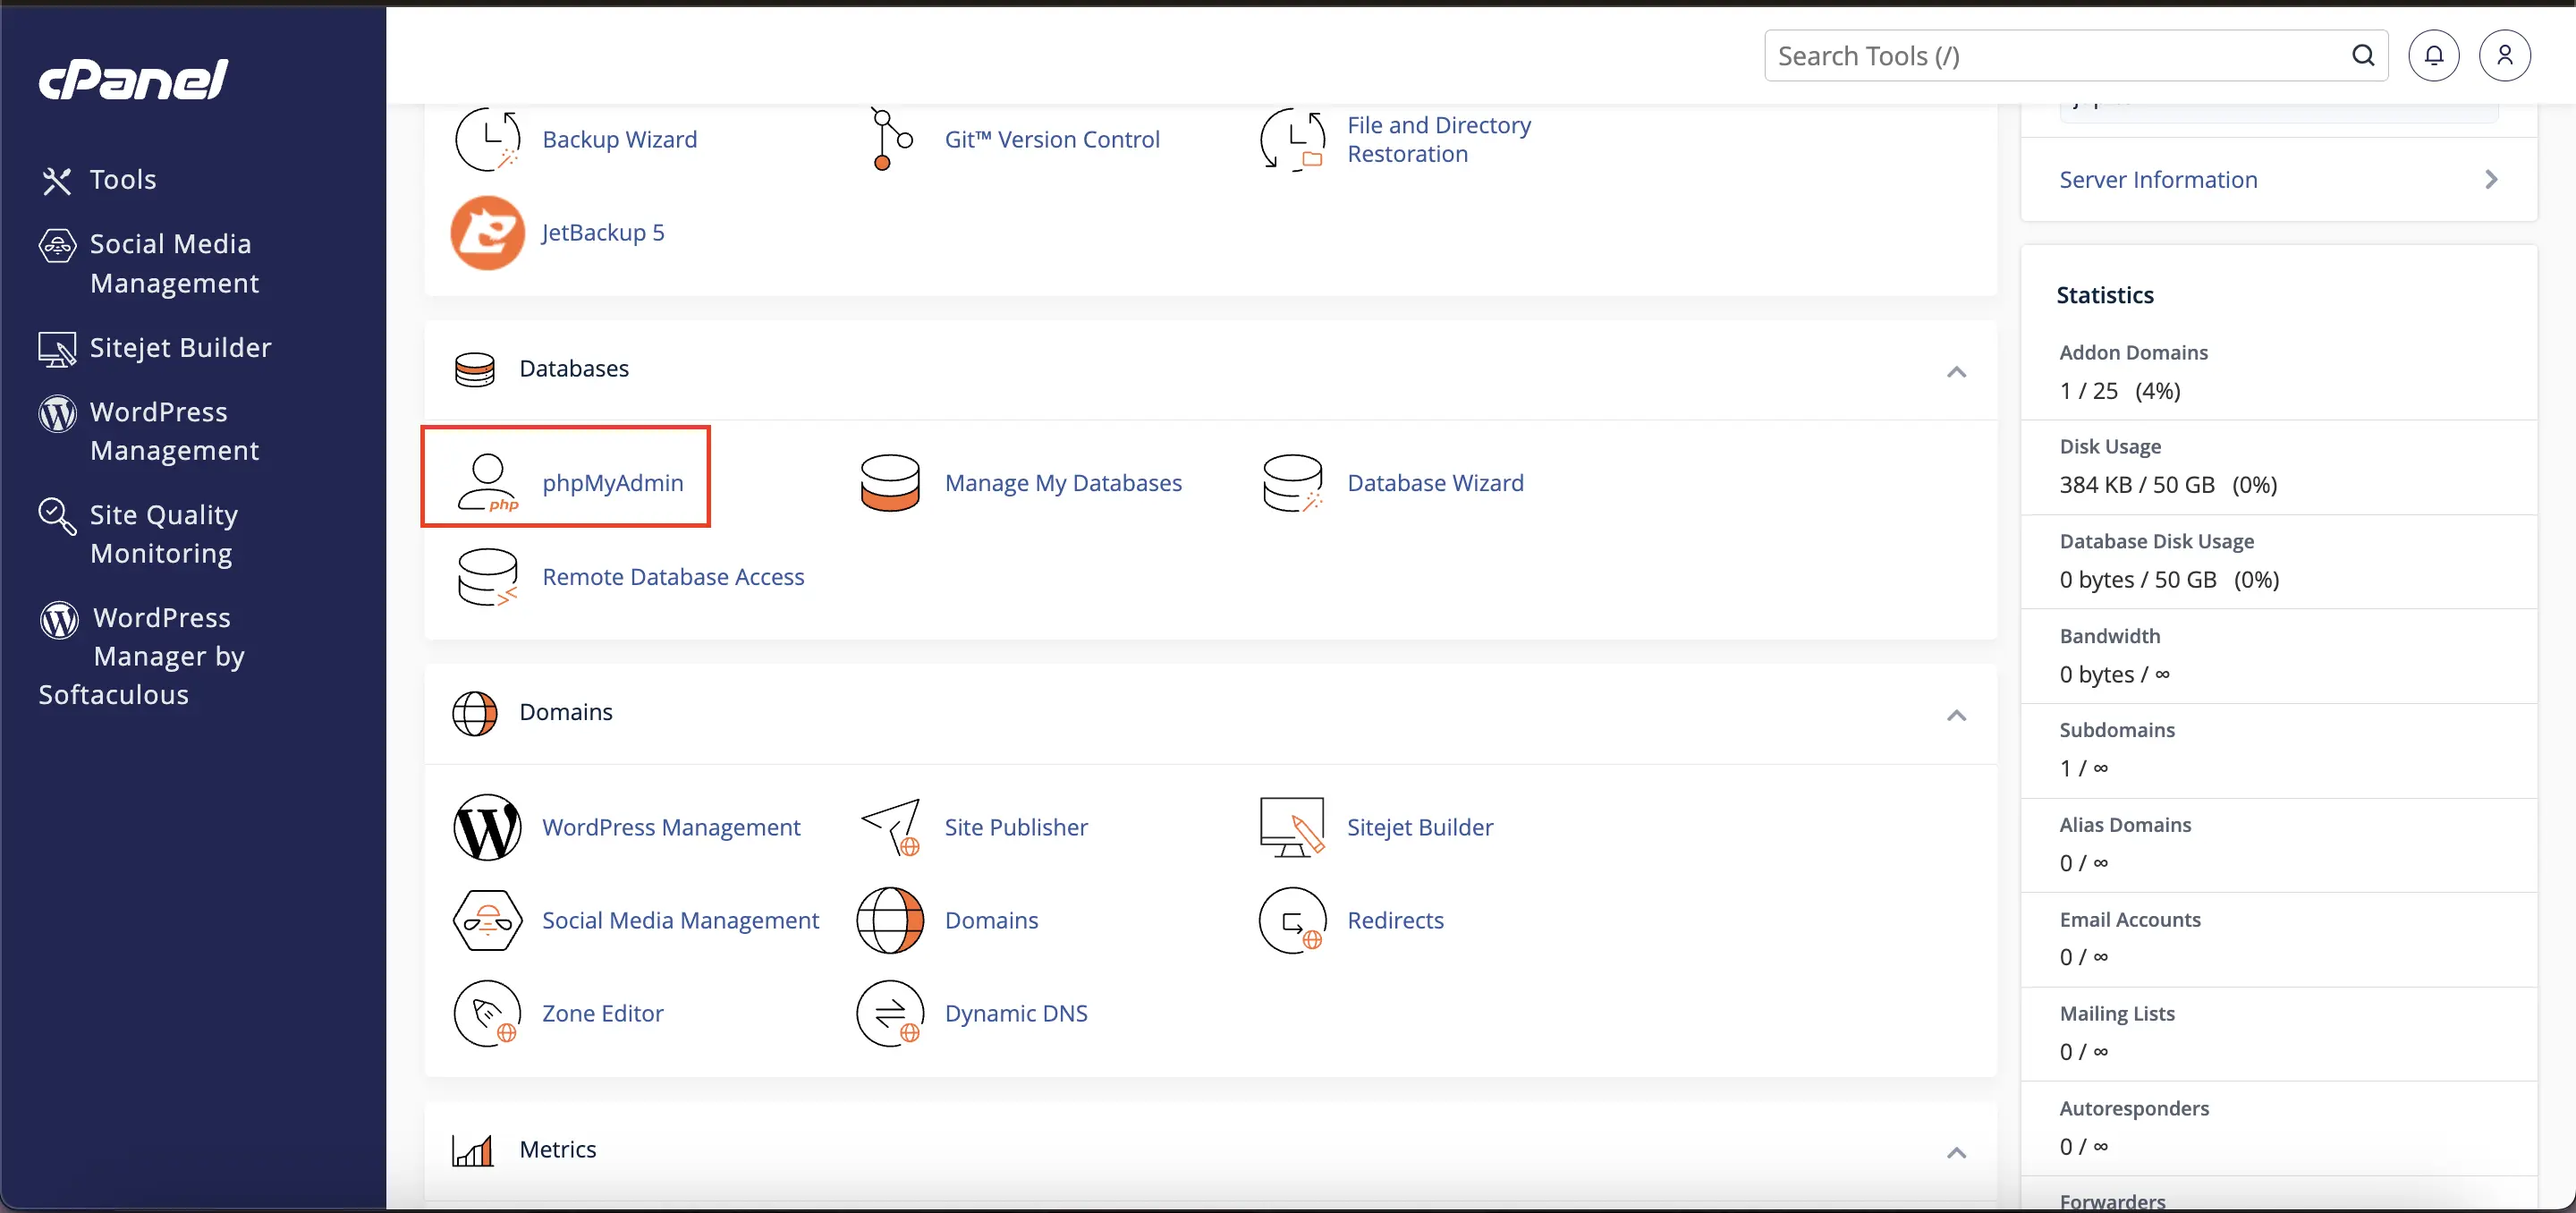Click the Metrics section title
Image resolution: width=2576 pixels, height=1213 pixels.
(x=557, y=1150)
